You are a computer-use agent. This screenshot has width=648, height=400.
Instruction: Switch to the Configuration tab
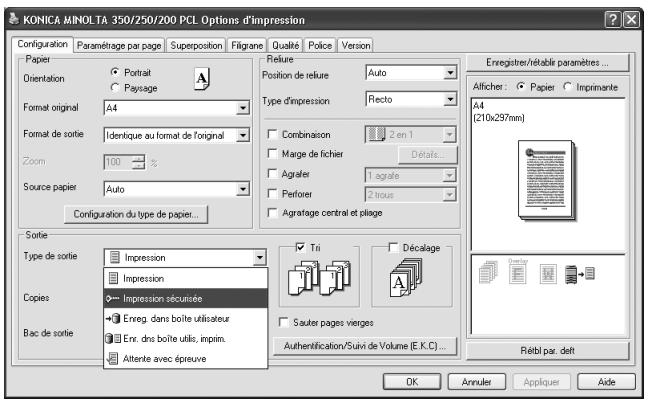tap(43, 44)
